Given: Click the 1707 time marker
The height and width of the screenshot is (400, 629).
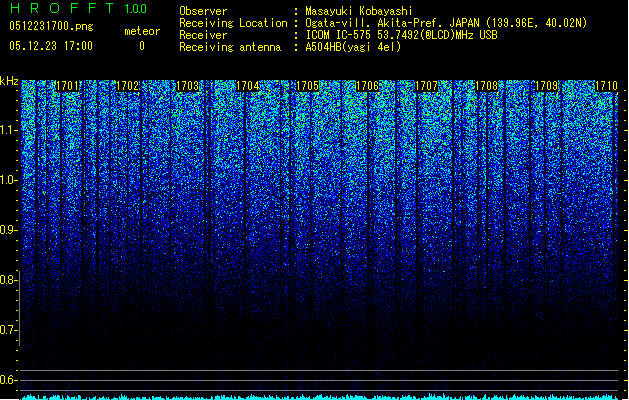Looking at the screenshot, I should [x=426, y=86].
